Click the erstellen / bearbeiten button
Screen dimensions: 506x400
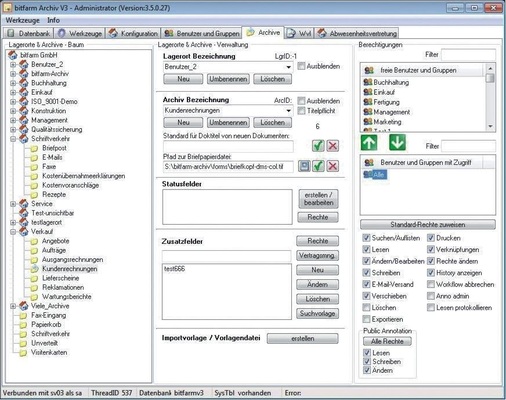pyautogui.click(x=318, y=199)
